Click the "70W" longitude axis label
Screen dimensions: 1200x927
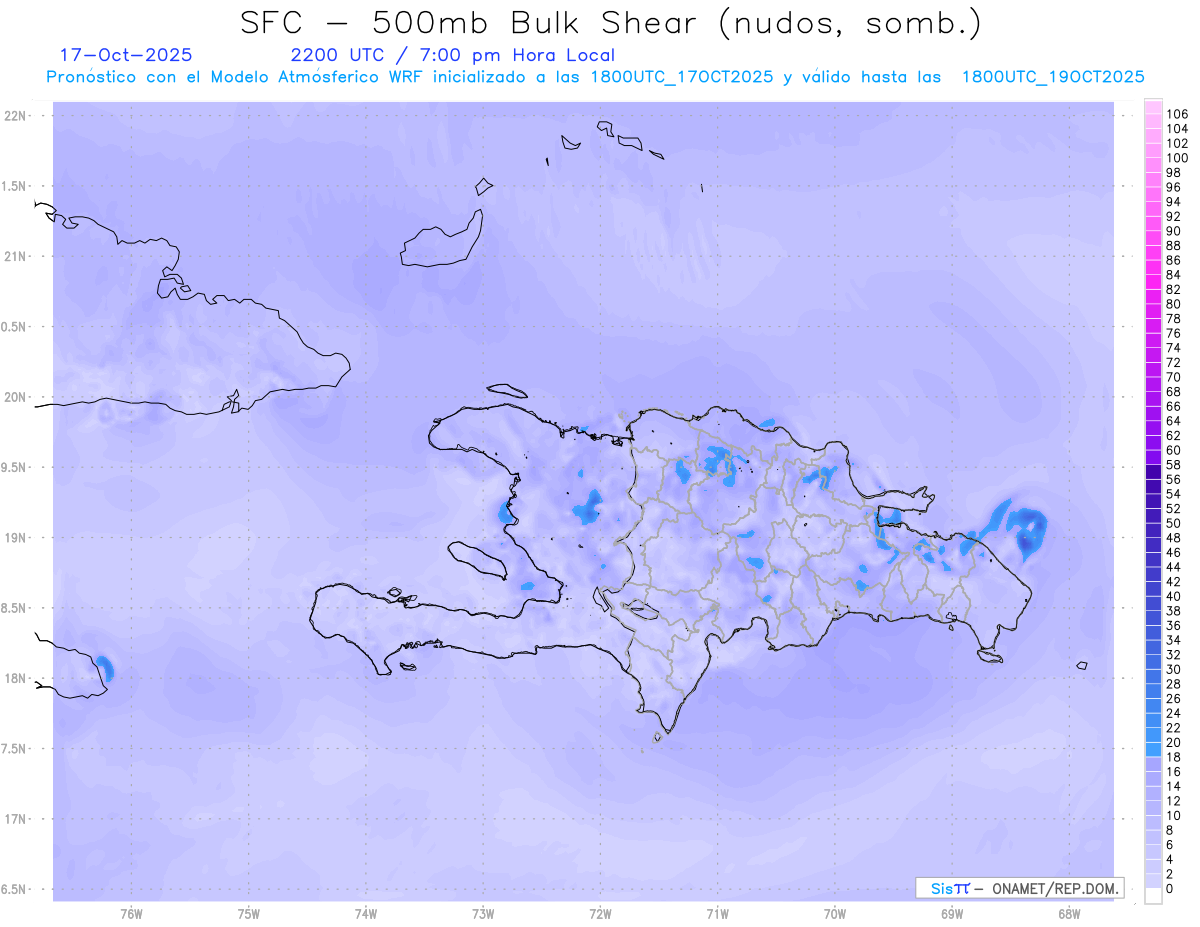click(835, 913)
